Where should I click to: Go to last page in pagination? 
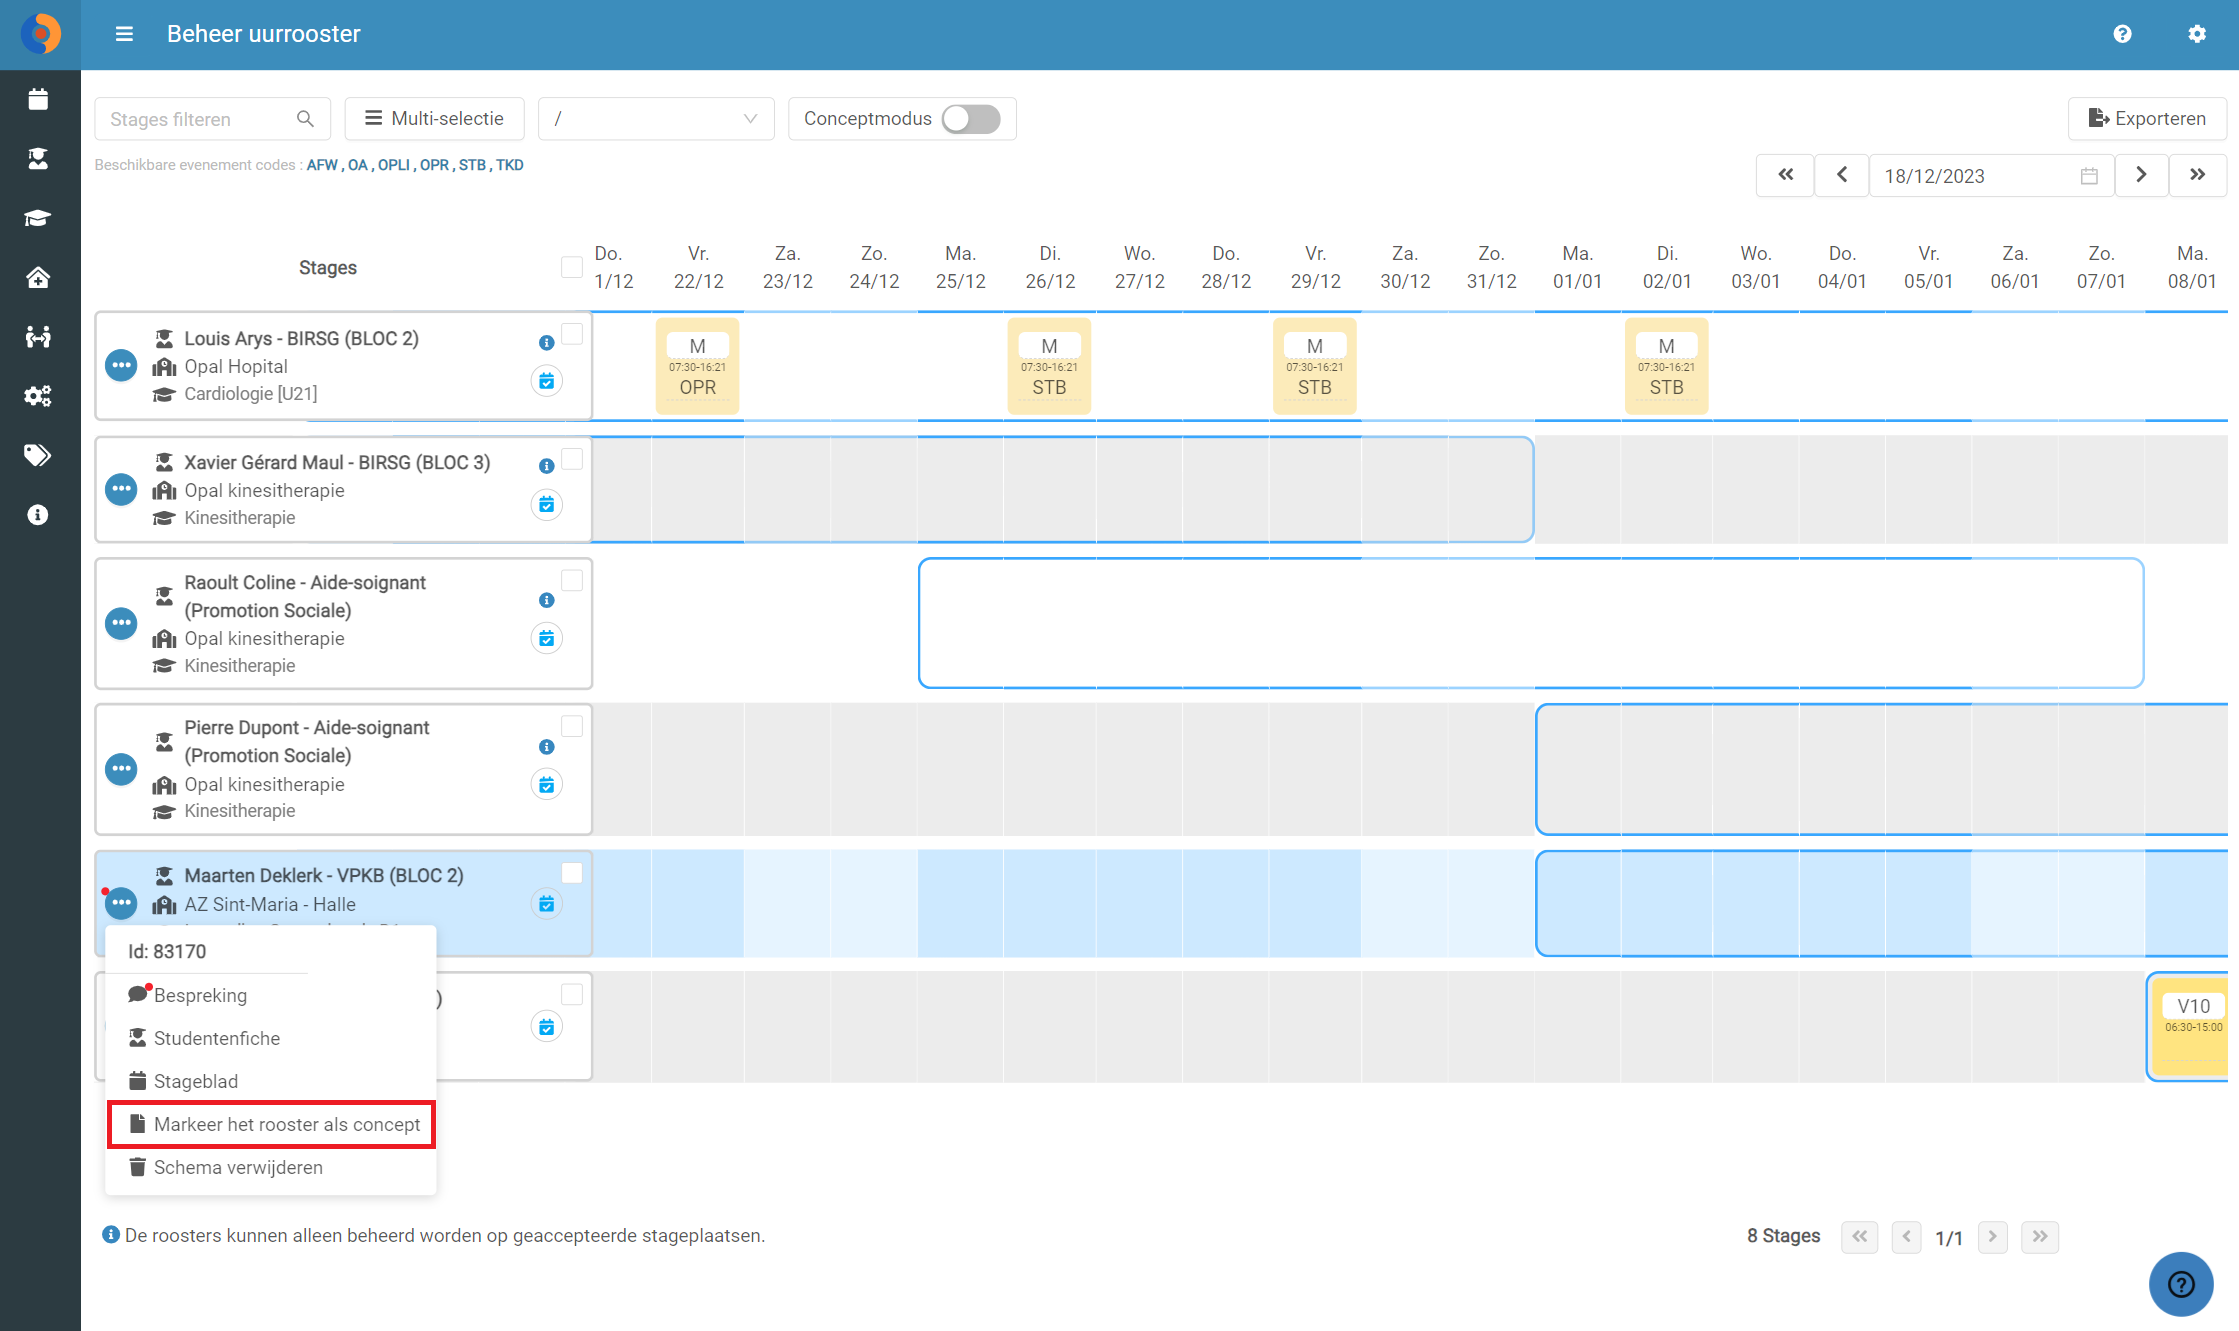point(2039,1237)
